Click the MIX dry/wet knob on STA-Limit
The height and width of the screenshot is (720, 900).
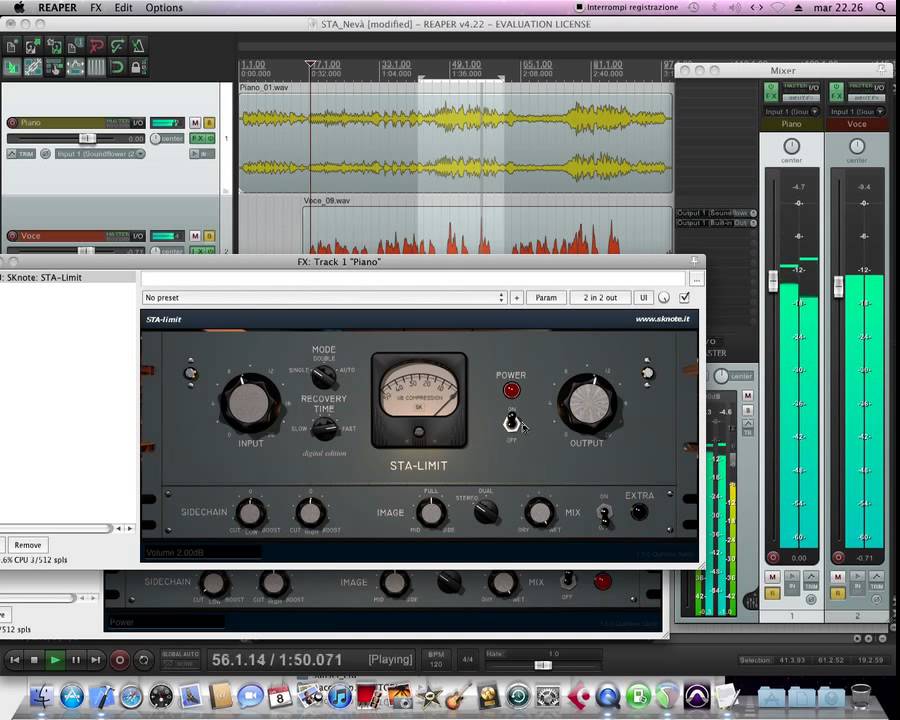coord(540,512)
